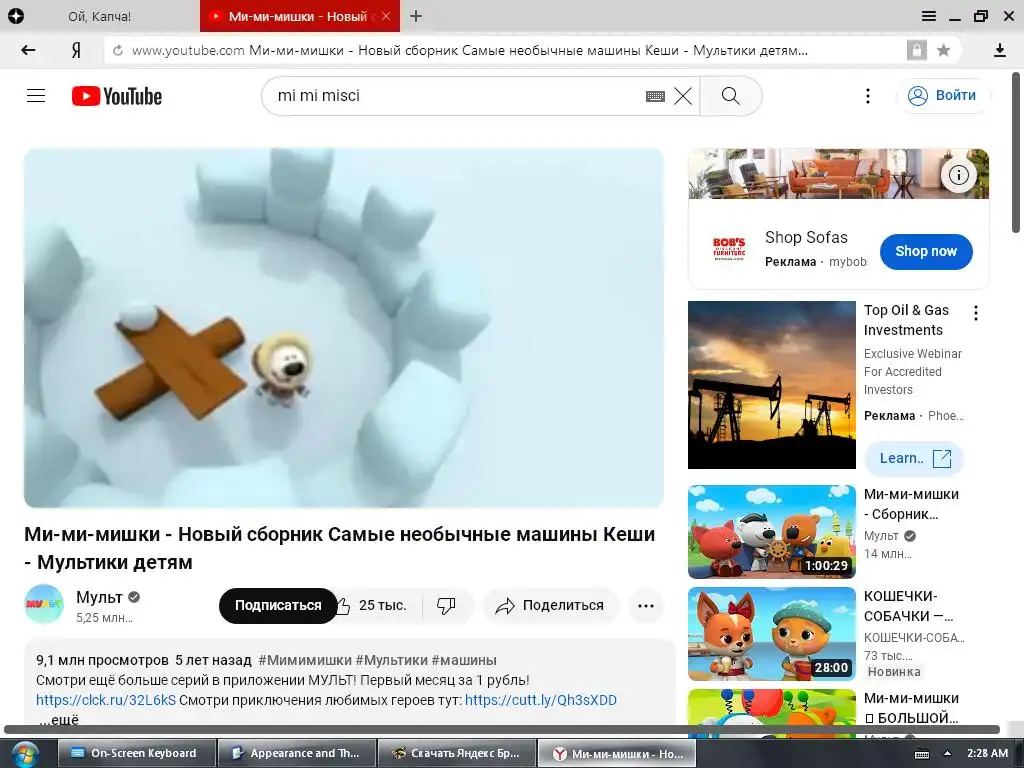Screen dimensions: 1024x768
Task: Run search with magnifier button
Action: click(731, 96)
